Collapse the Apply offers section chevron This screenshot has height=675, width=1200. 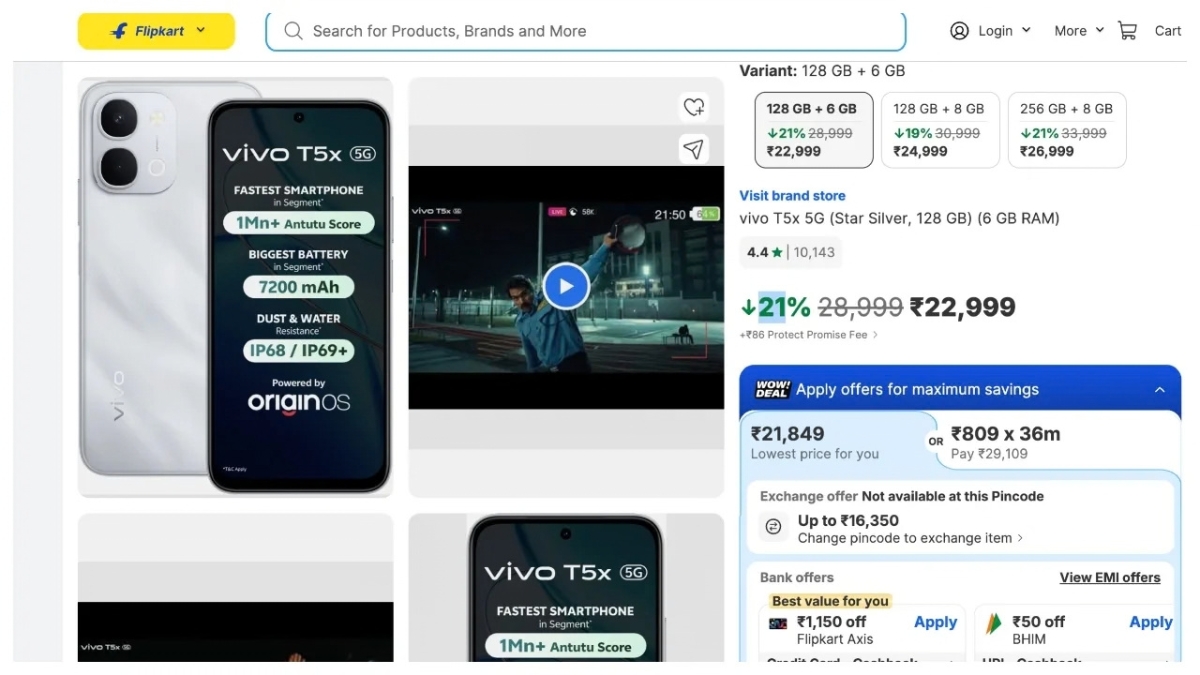pos(1160,390)
